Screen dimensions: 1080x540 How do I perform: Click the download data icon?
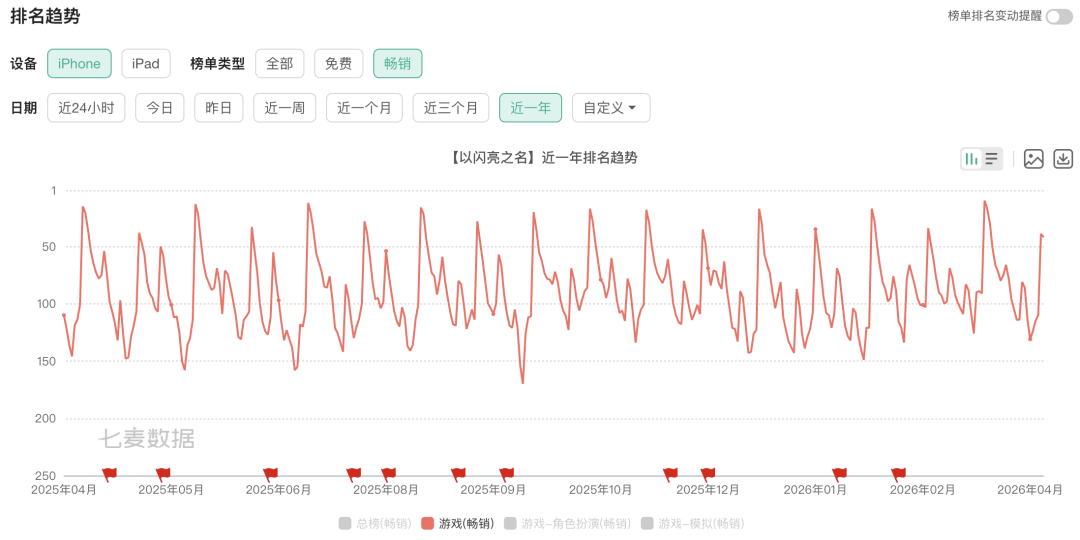(x=1064, y=159)
